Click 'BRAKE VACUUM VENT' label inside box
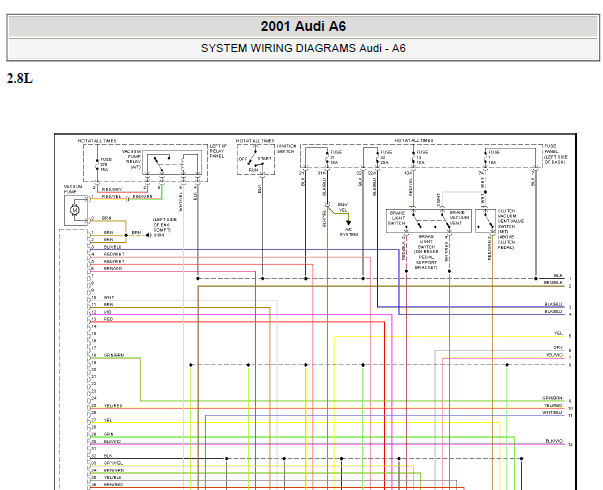603x490 pixels. 459,218
